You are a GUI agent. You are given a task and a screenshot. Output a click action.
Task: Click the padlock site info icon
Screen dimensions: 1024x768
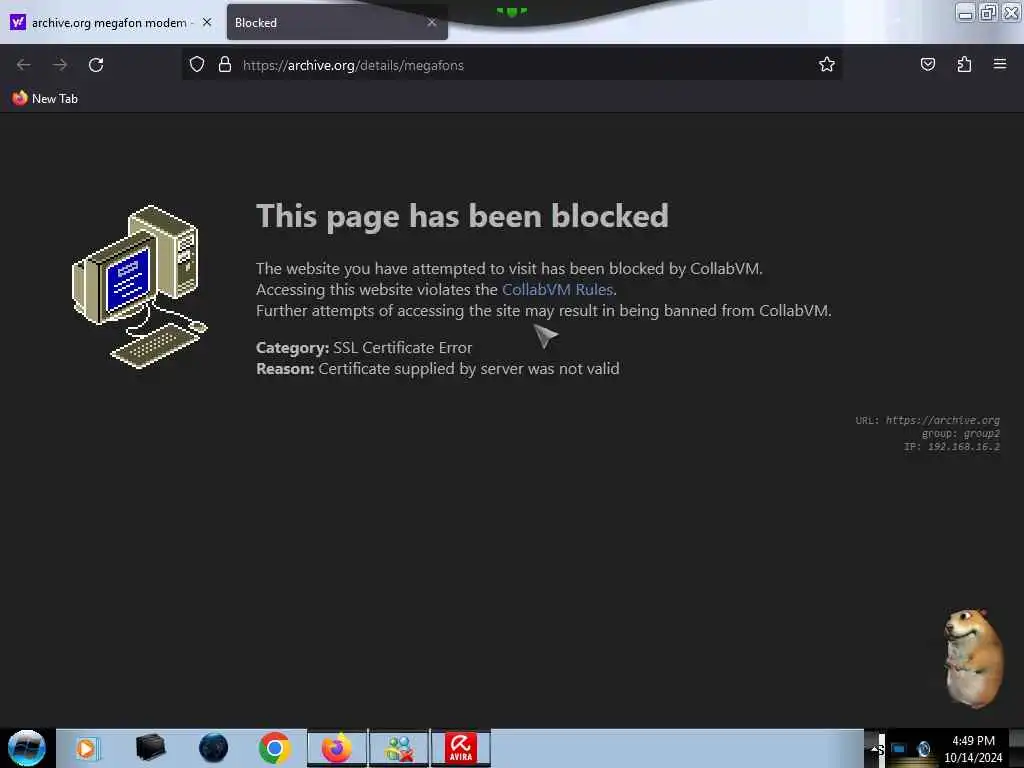(x=225, y=64)
